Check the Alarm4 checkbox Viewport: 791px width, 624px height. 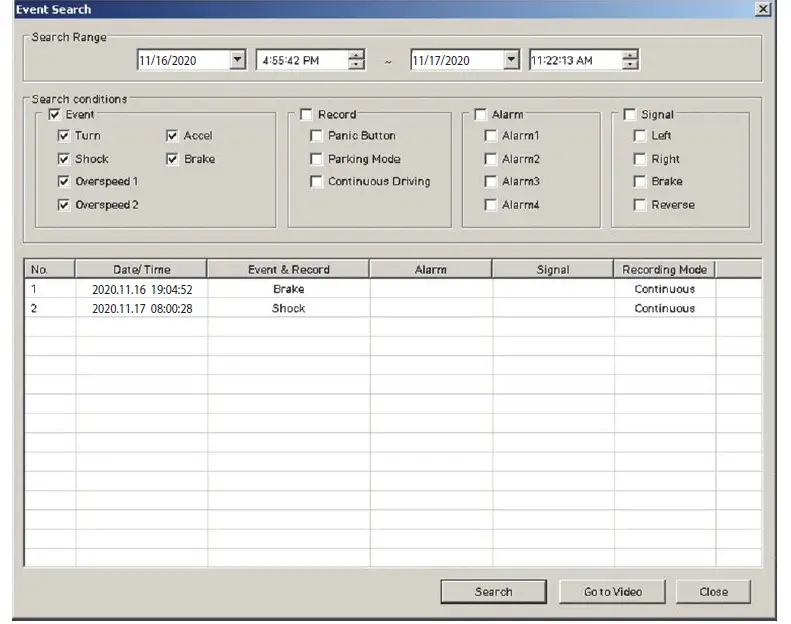tap(490, 205)
